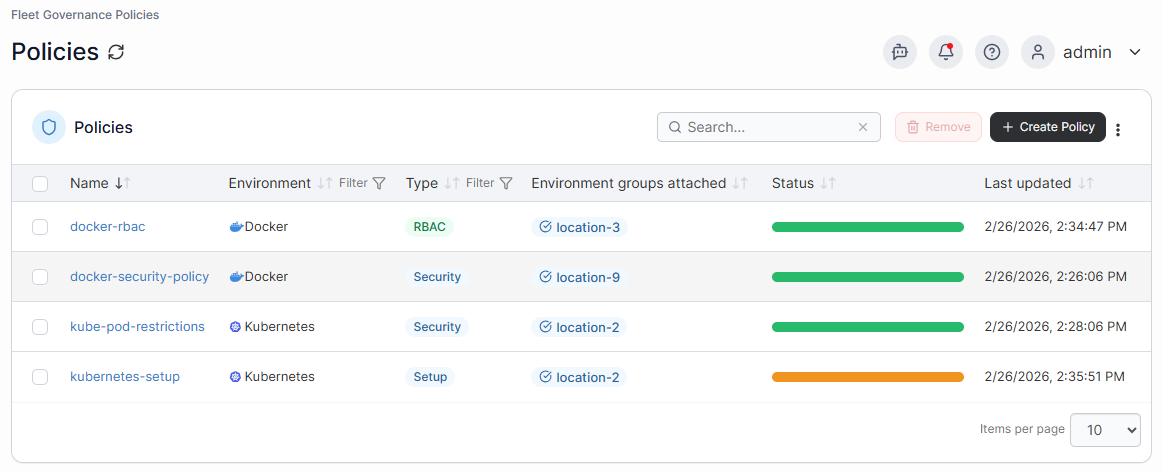The height and width of the screenshot is (473, 1163).
Task: Select the docker-rbac row checkbox
Action: tap(40, 227)
